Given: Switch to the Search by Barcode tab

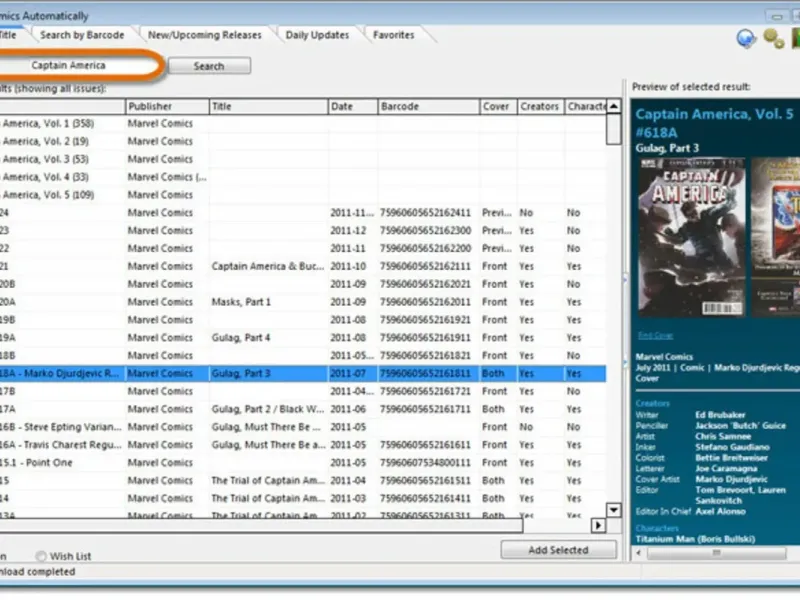Looking at the screenshot, I should [82, 35].
